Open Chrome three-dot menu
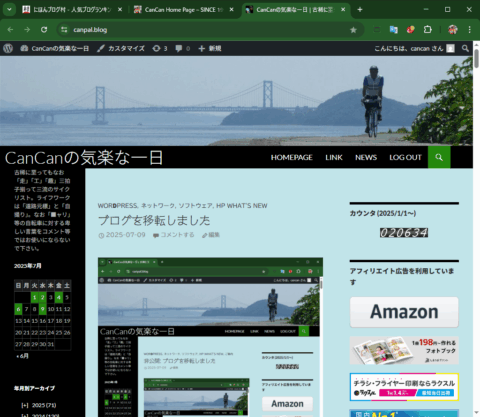The image size is (480, 417). (x=469, y=30)
